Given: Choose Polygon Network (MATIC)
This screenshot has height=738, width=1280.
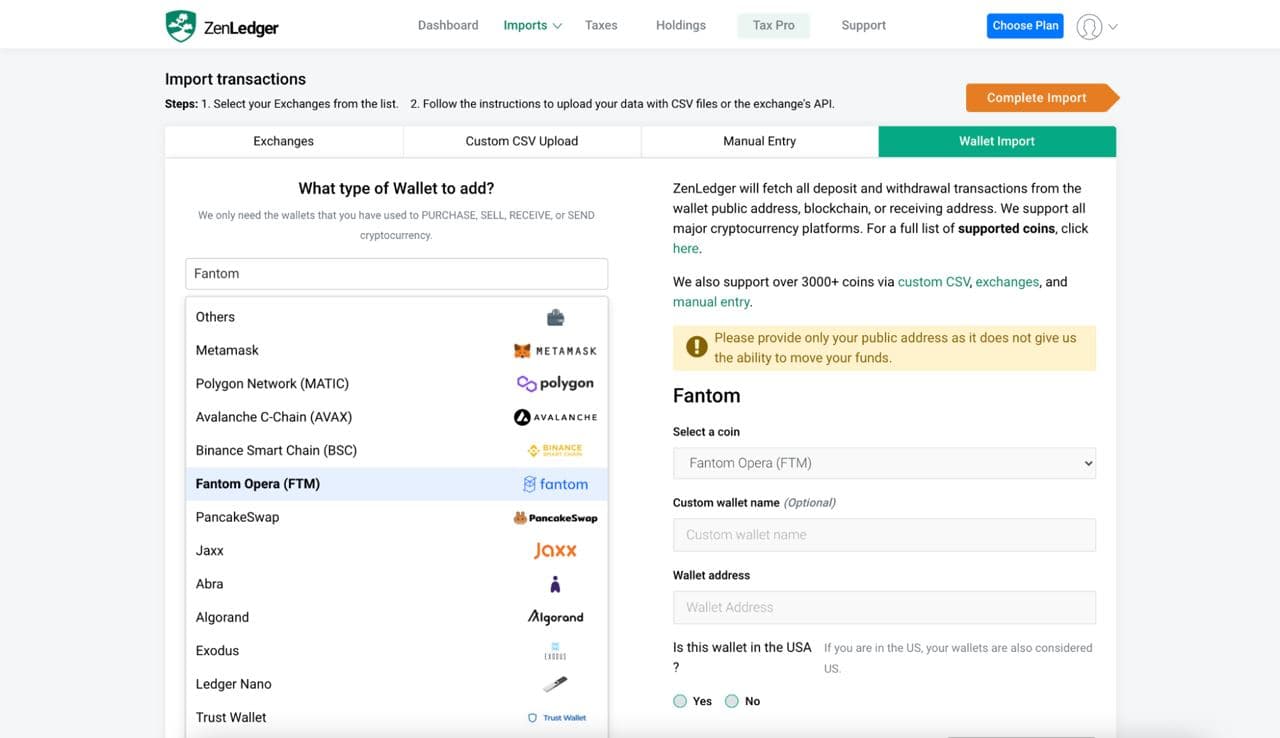Looking at the screenshot, I should pos(397,384).
